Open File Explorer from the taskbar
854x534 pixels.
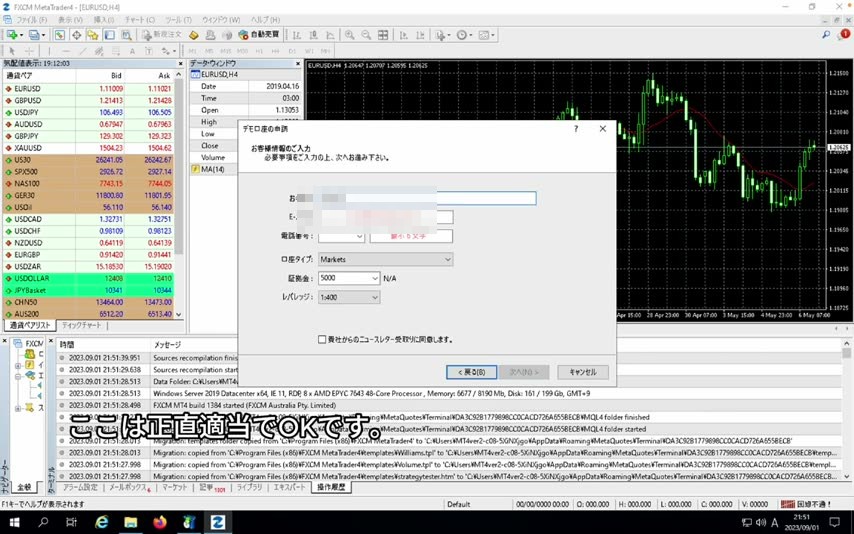coord(131,523)
